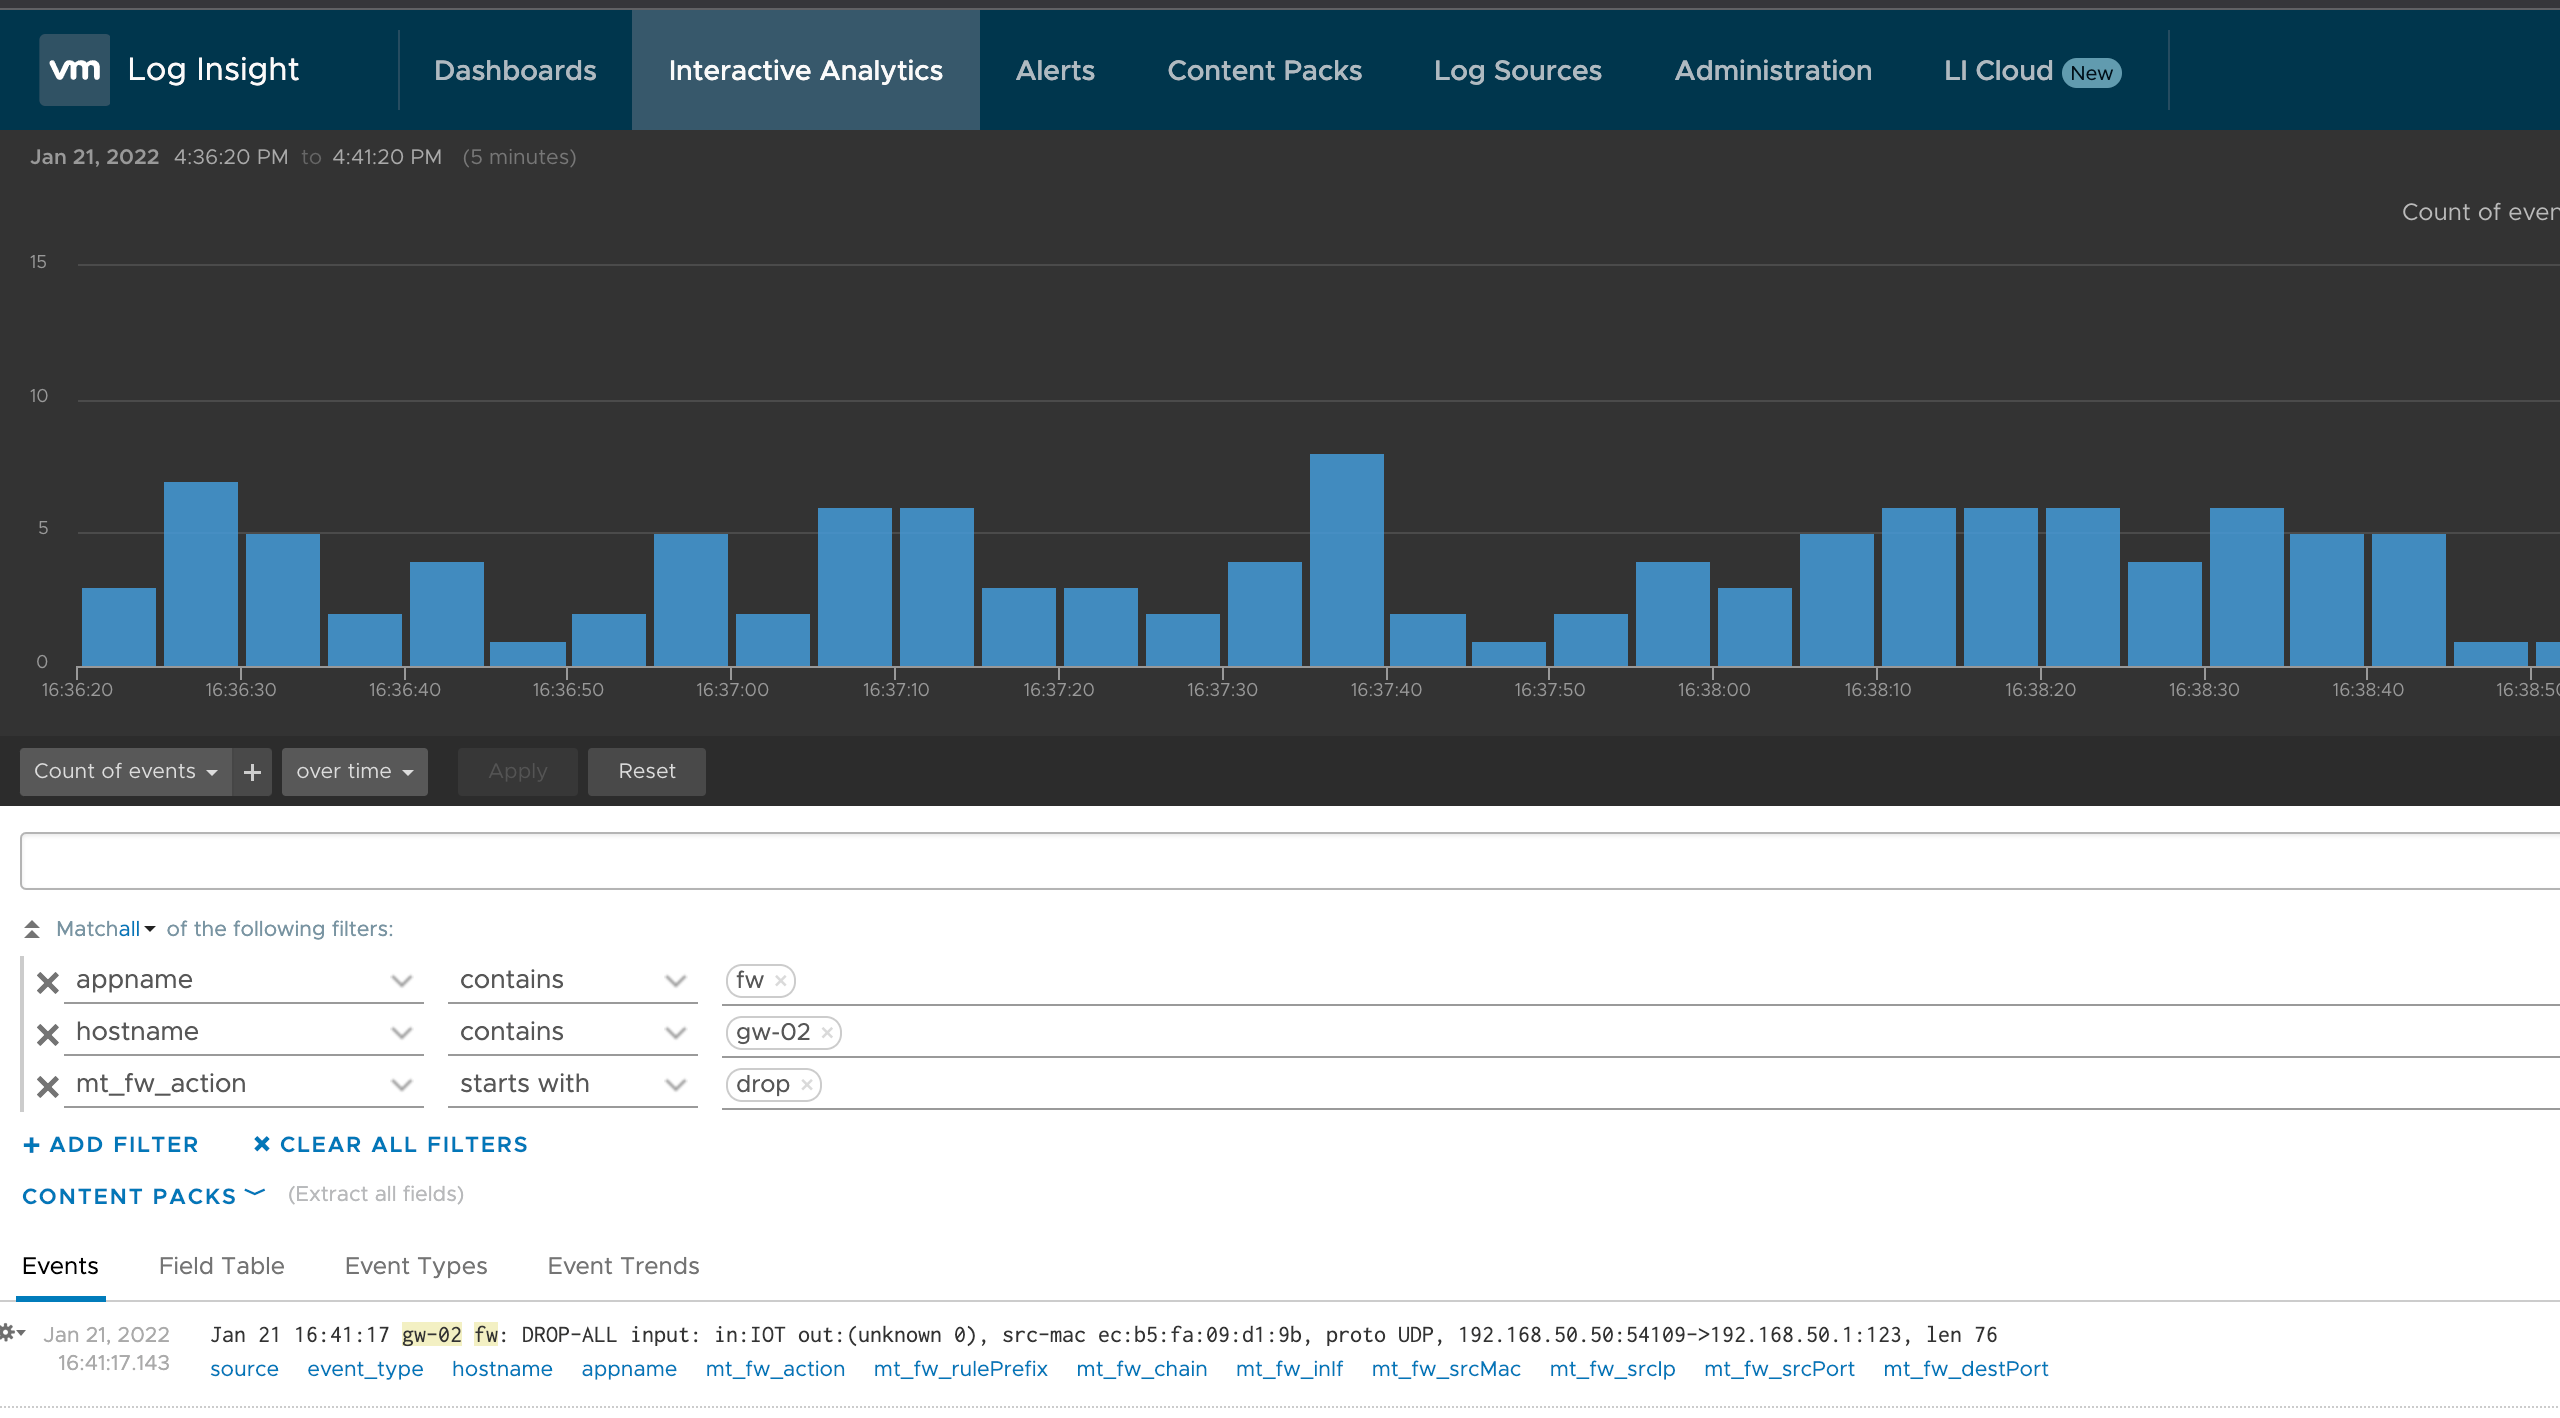
Task: Delete the drop filter value chip
Action: click(806, 1085)
